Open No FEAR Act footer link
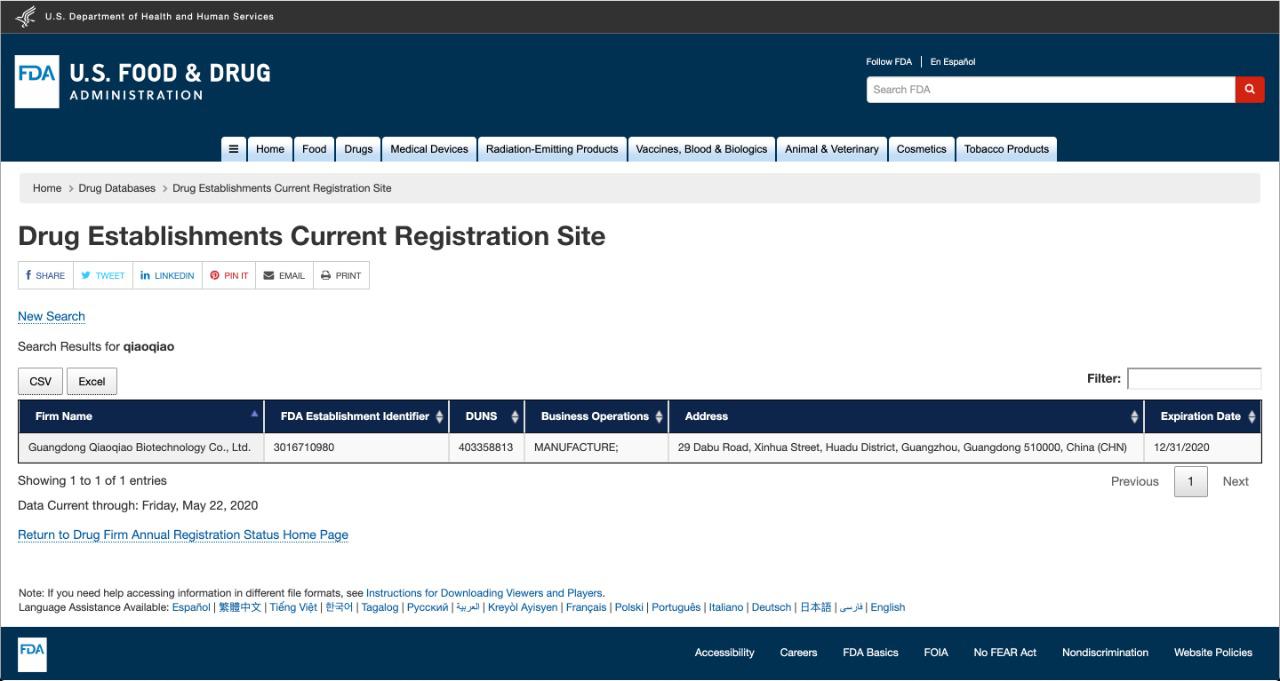1280x681 pixels. 1005,653
